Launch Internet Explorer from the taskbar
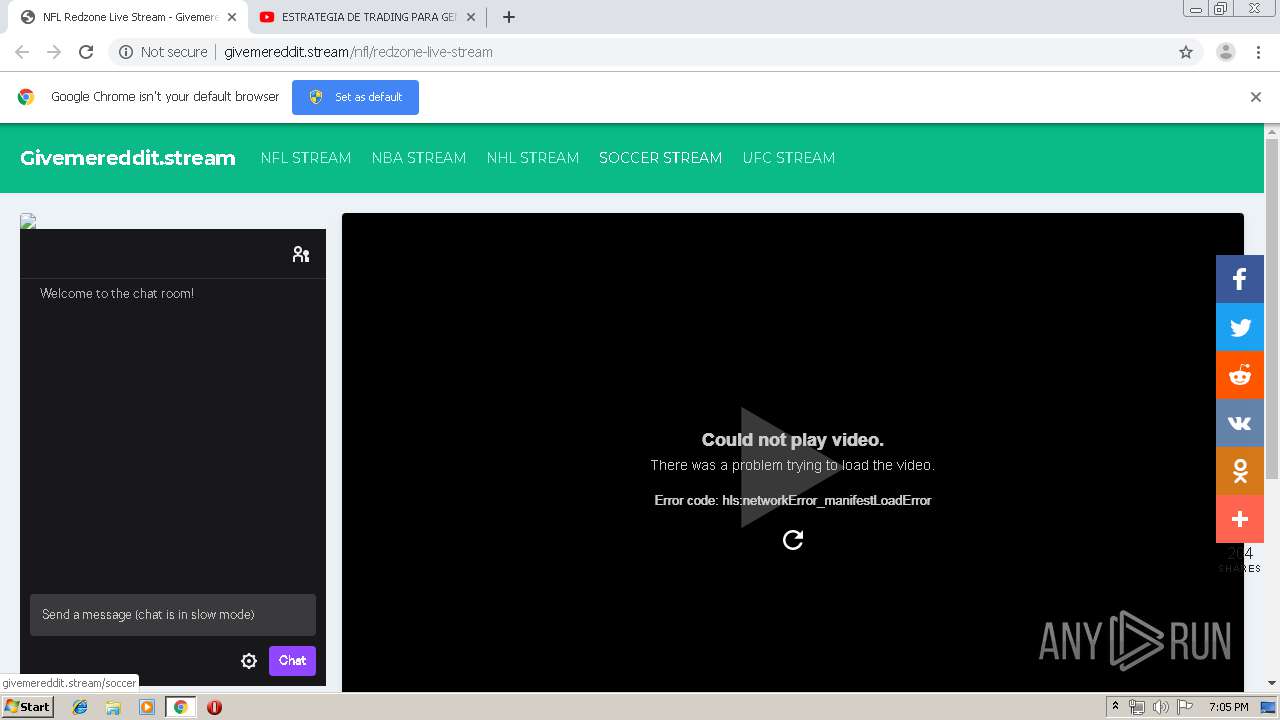The width and height of the screenshot is (1280, 720). 80,707
